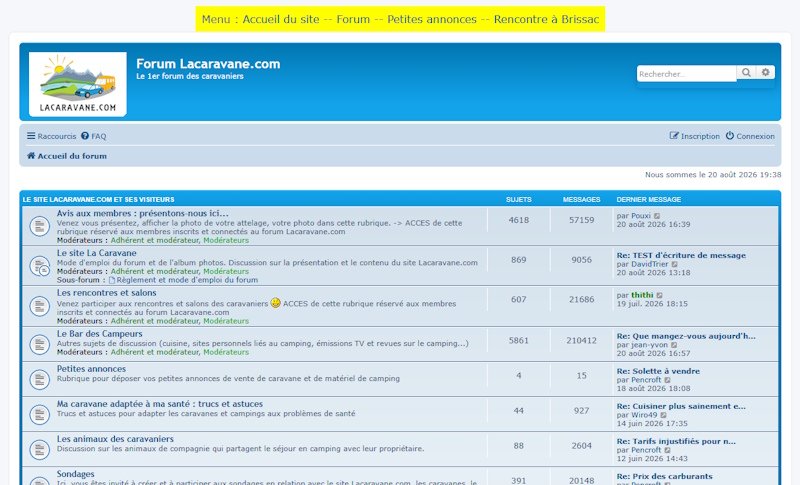800x485 pixels.
Task: Click the forum icon for Le Bar des Campeurs
Action: tap(39, 344)
